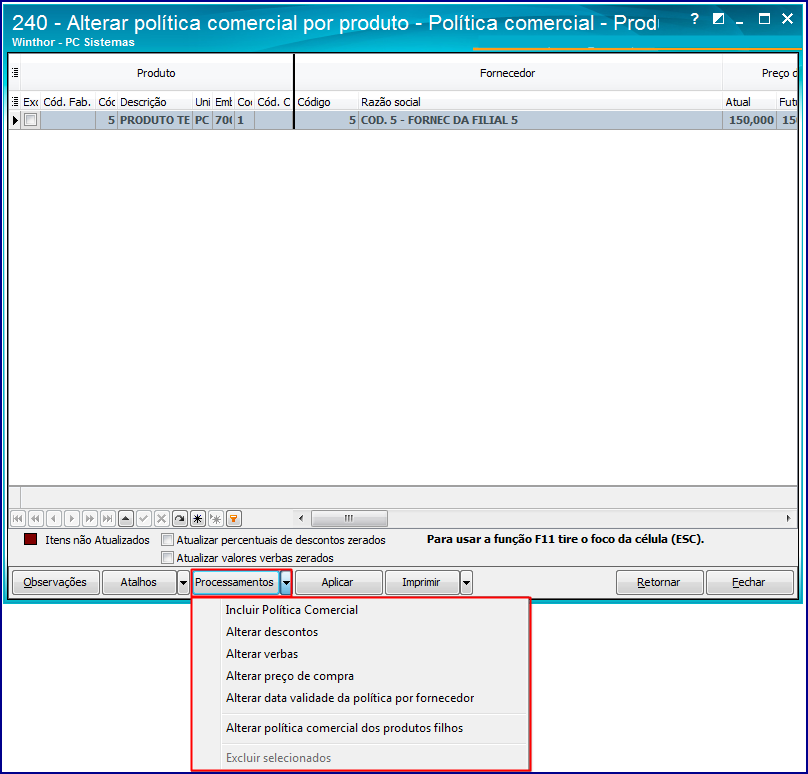Enable Atualizar percentuais de descontos zerados
This screenshot has height=774, width=808.
pyautogui.click(x=167, y=540)
